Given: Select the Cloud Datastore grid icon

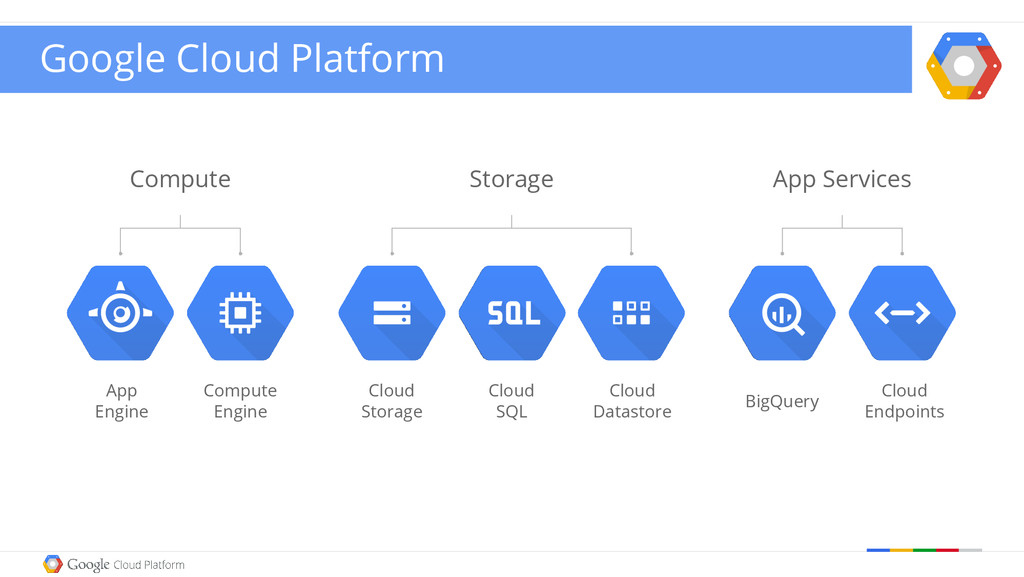Looking at the screenshot, I should (x=632, y=313).
